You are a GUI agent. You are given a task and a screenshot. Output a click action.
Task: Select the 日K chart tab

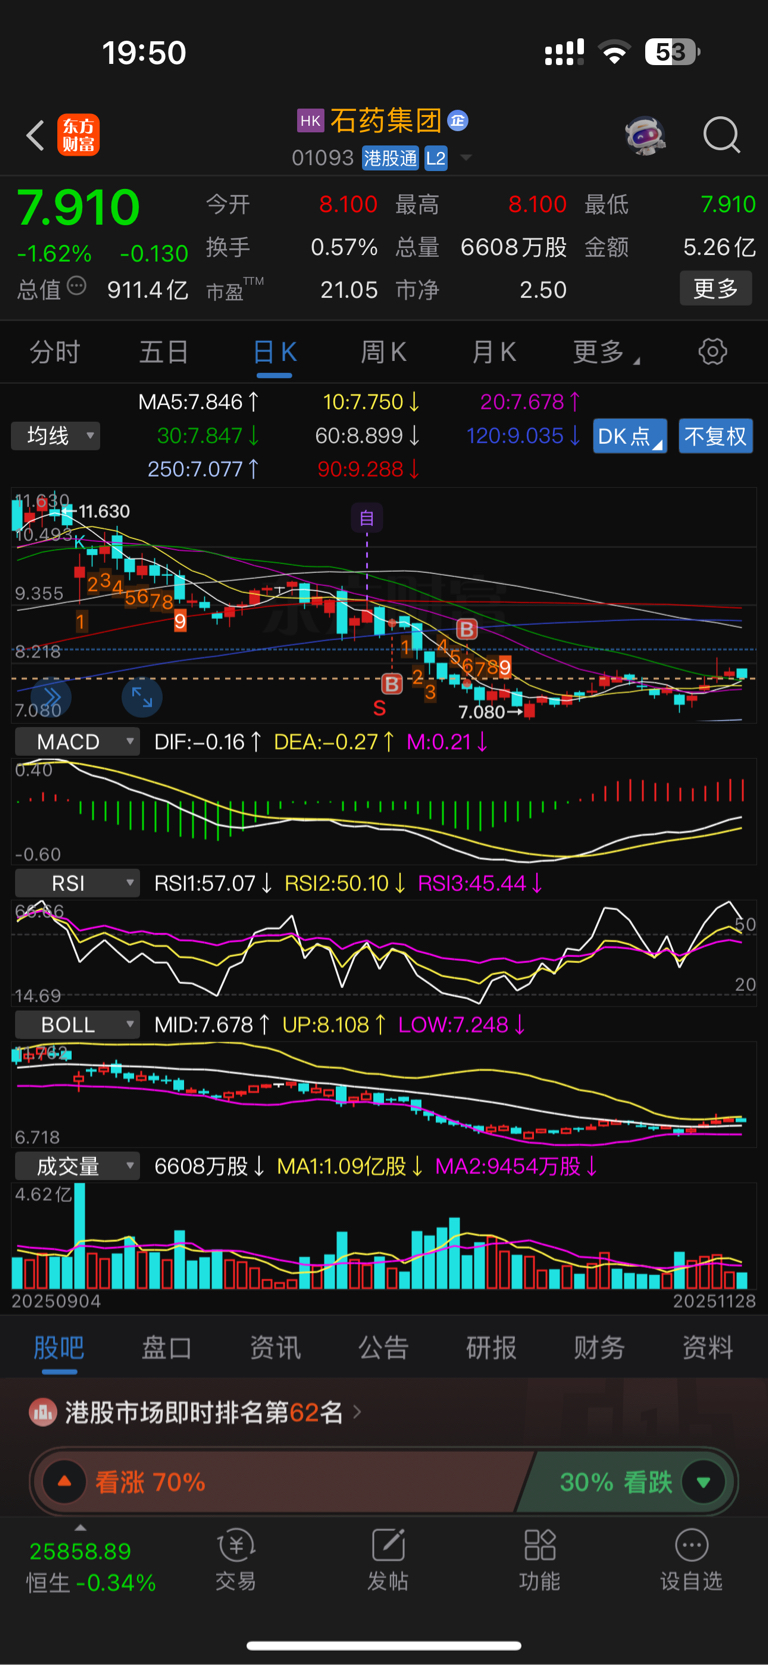coord(274,352)
